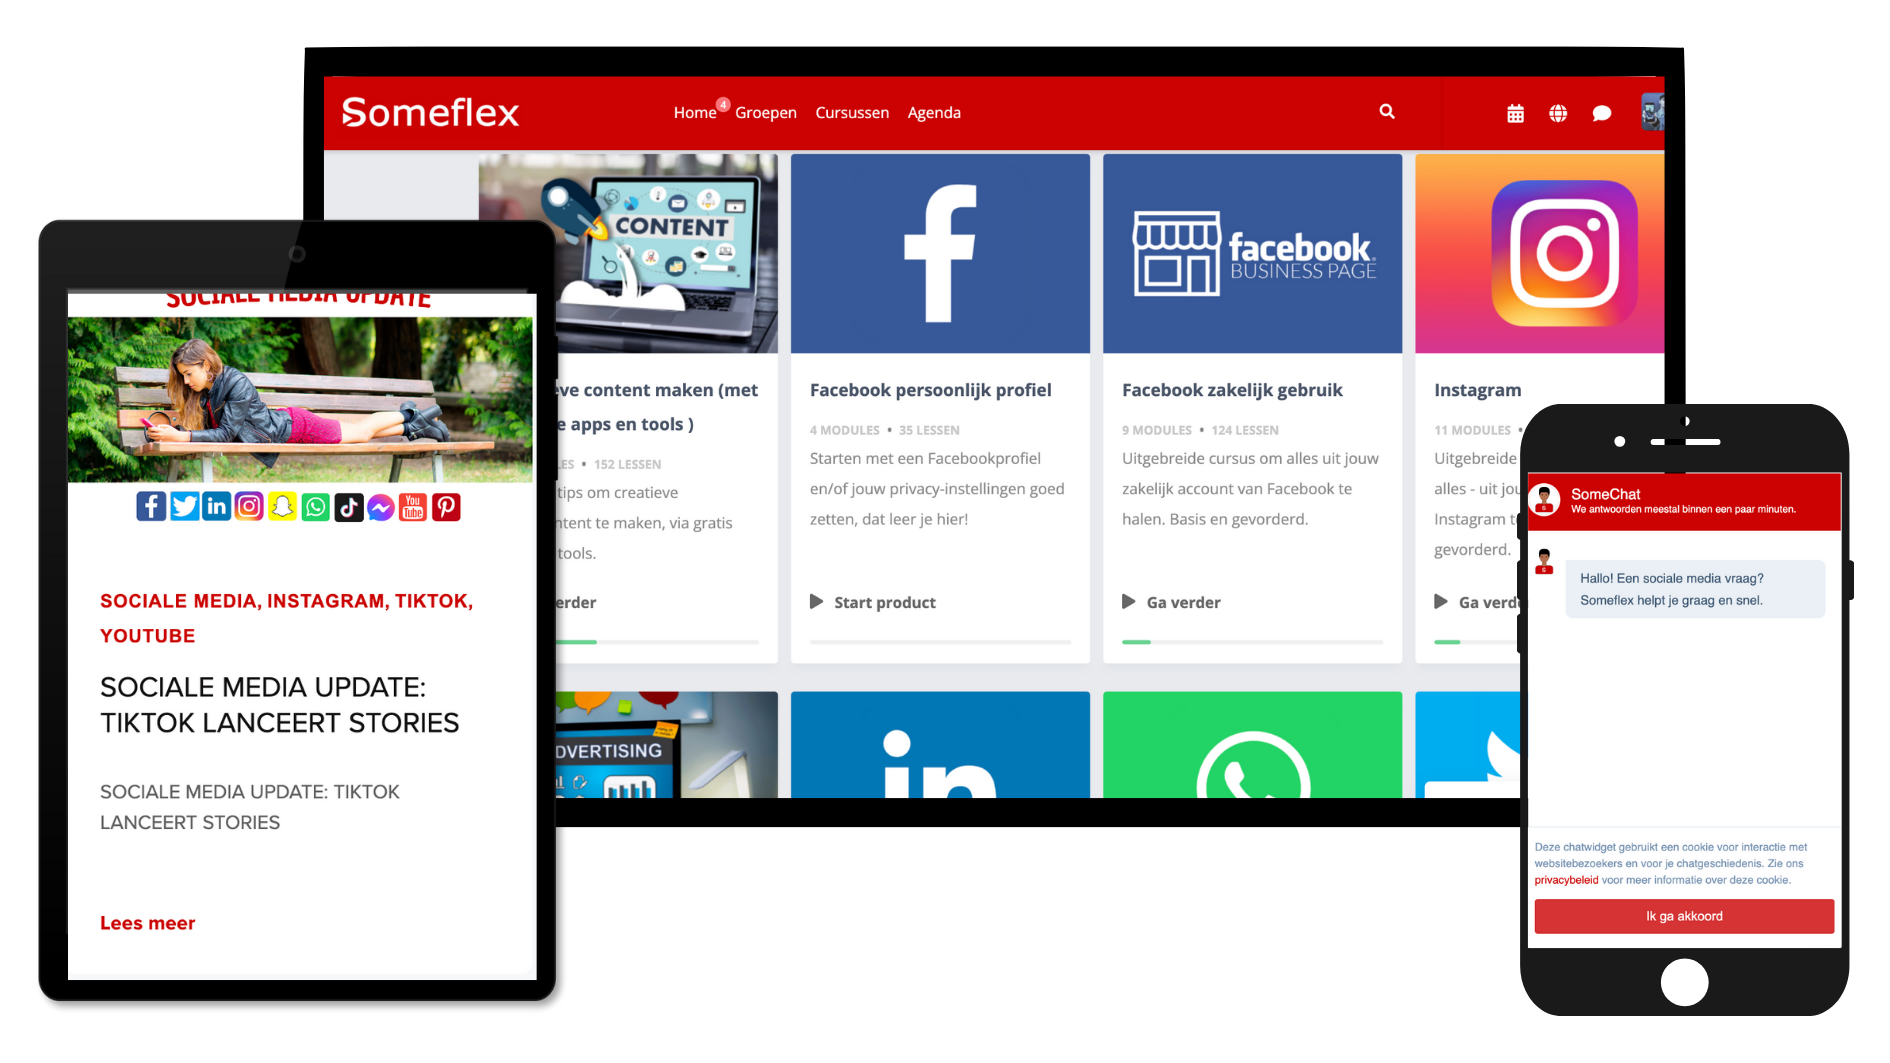The image size is (1890, 1063).
Task: Click Facebook persoonlijk profiel progress bar
Action: click(x=940, y=642)
